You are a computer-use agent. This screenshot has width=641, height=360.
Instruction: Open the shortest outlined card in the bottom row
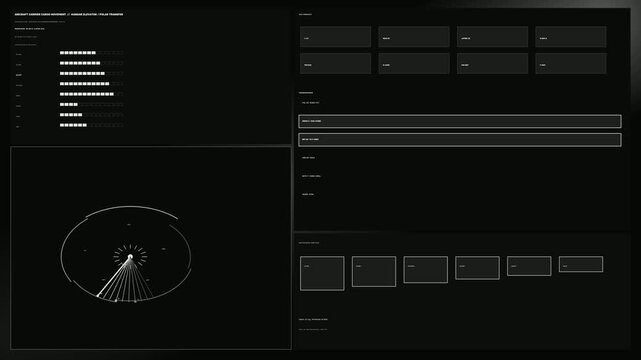pos(580,264)
